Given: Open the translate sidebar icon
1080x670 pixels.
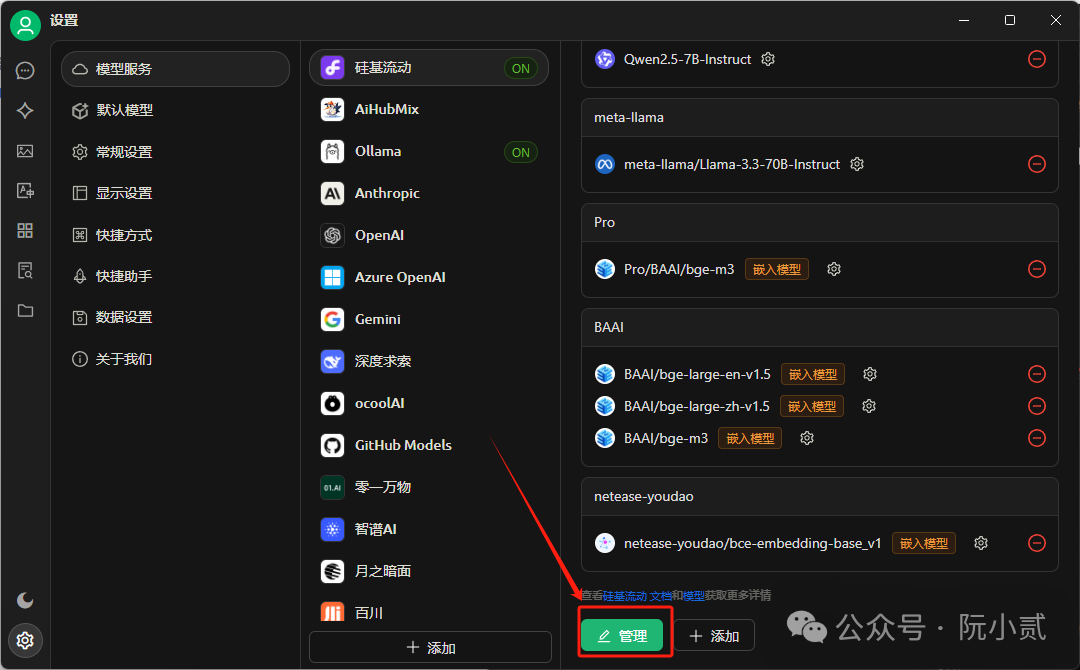Looking at the screenshot, I should (25, 191).
